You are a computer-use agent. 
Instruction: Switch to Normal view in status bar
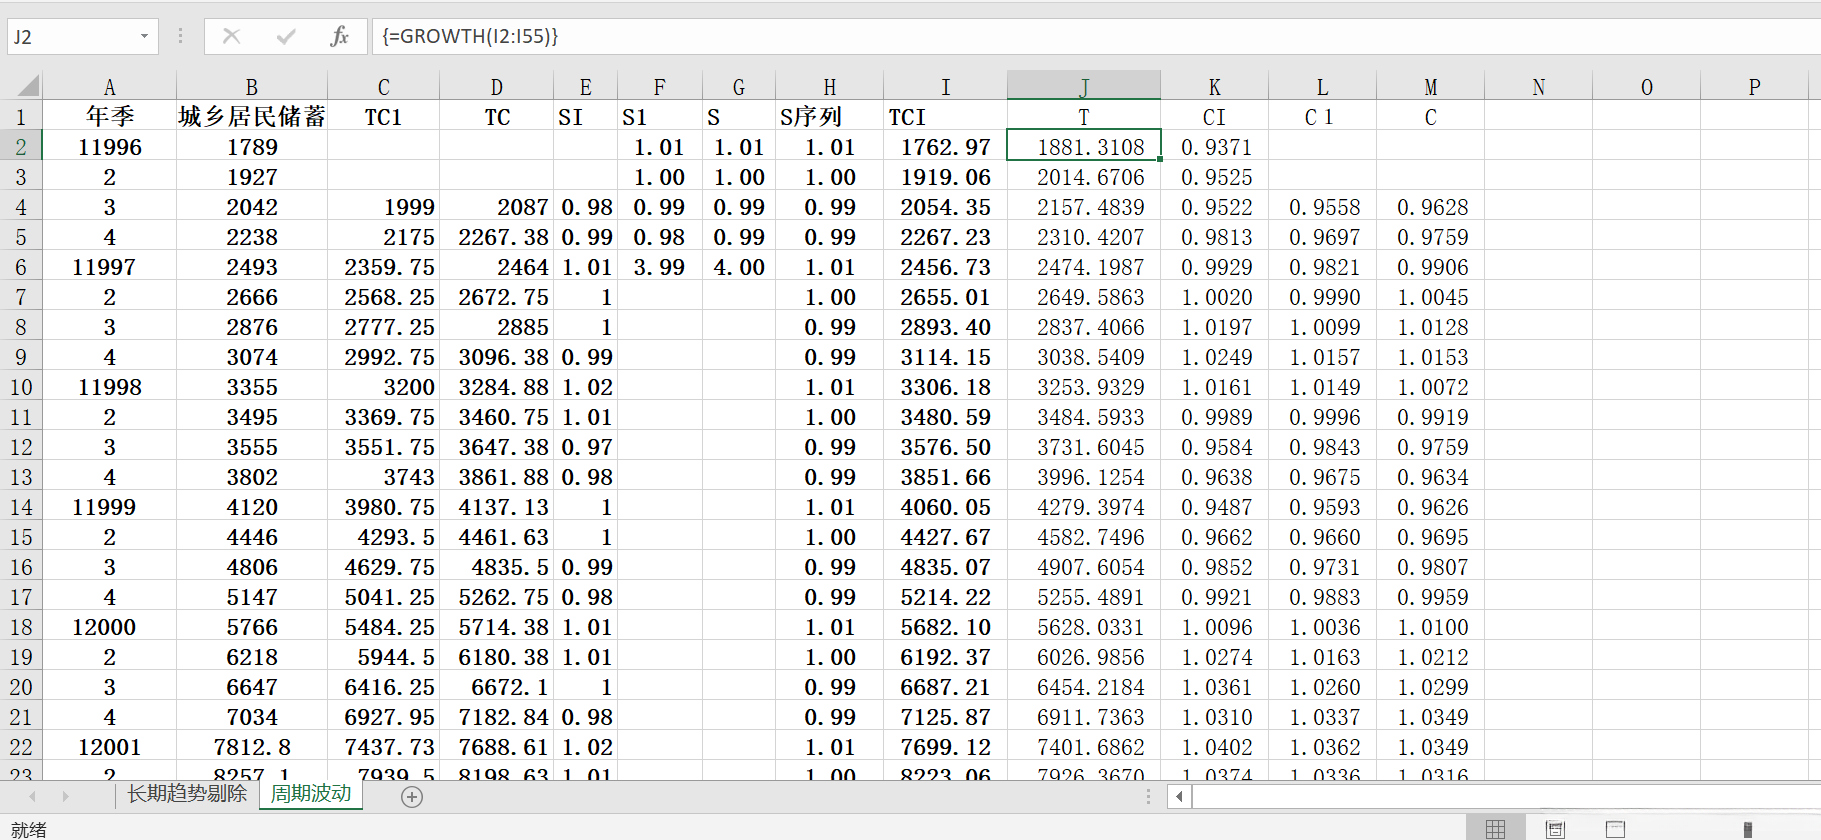click(1495, 829)
